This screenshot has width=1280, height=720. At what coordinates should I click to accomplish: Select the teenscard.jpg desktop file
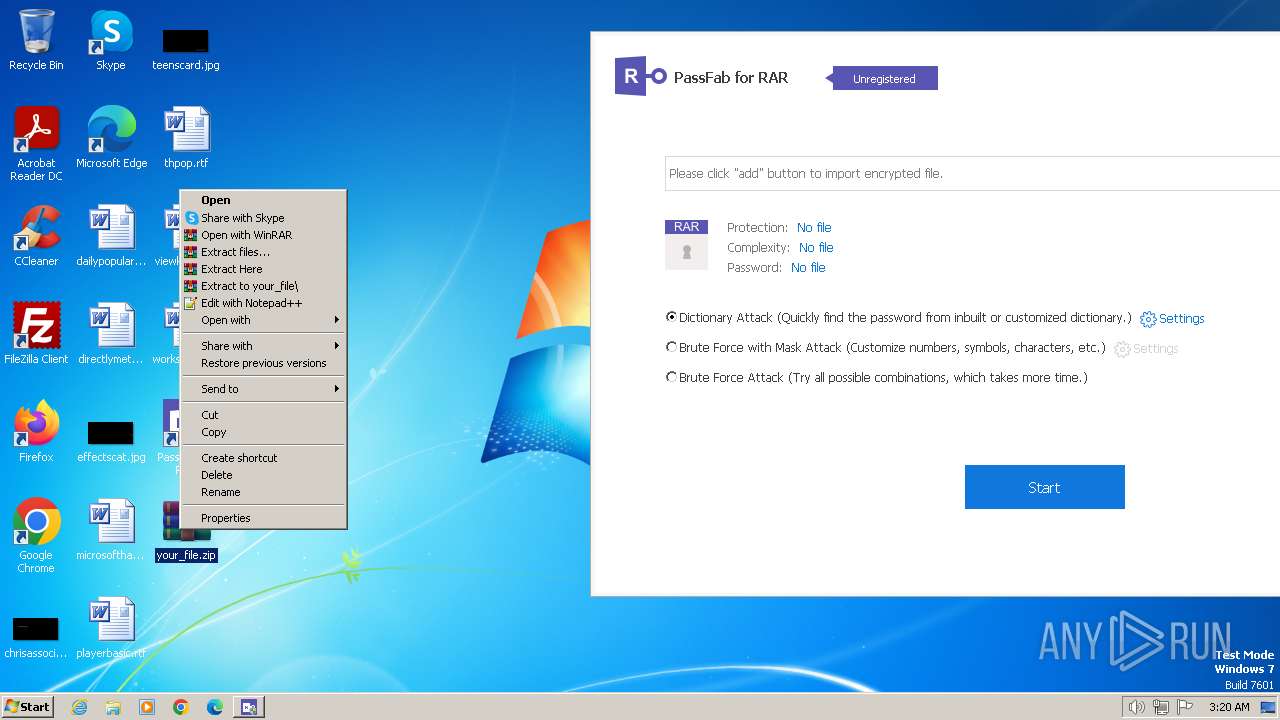186,47
